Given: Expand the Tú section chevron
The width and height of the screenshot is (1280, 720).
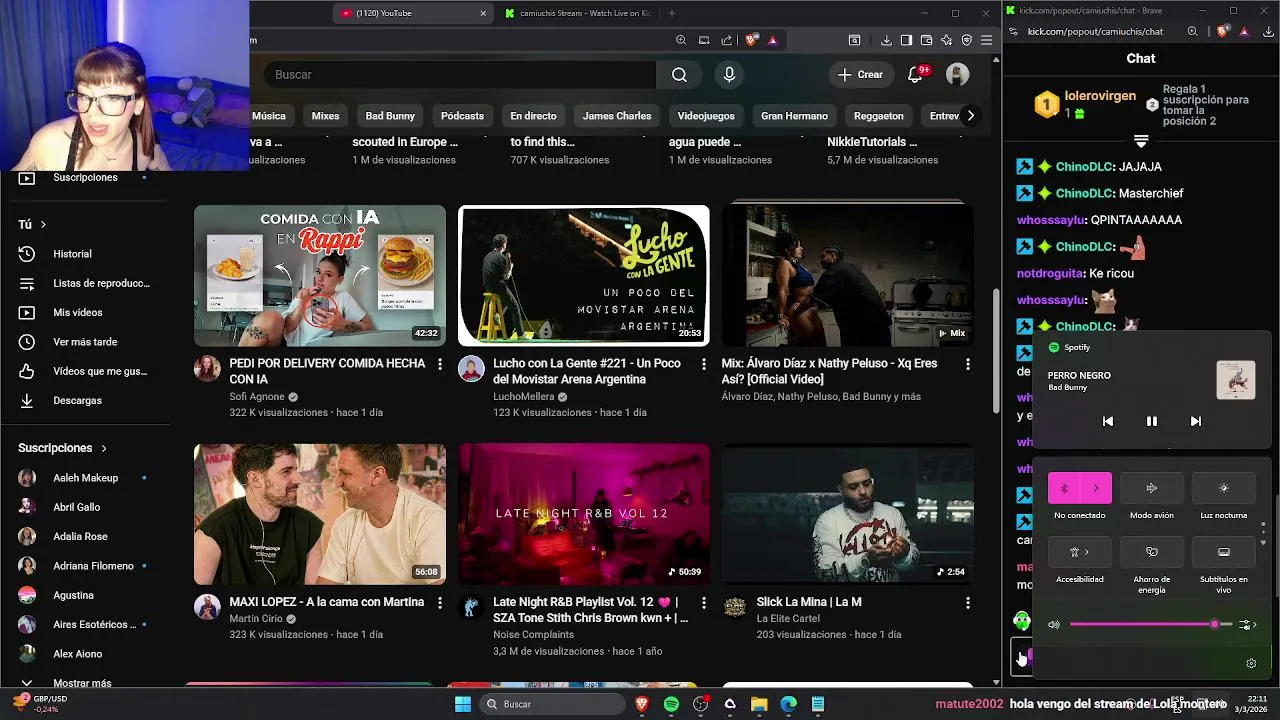Looking at the screenshot, I should [x=43, y=225].
